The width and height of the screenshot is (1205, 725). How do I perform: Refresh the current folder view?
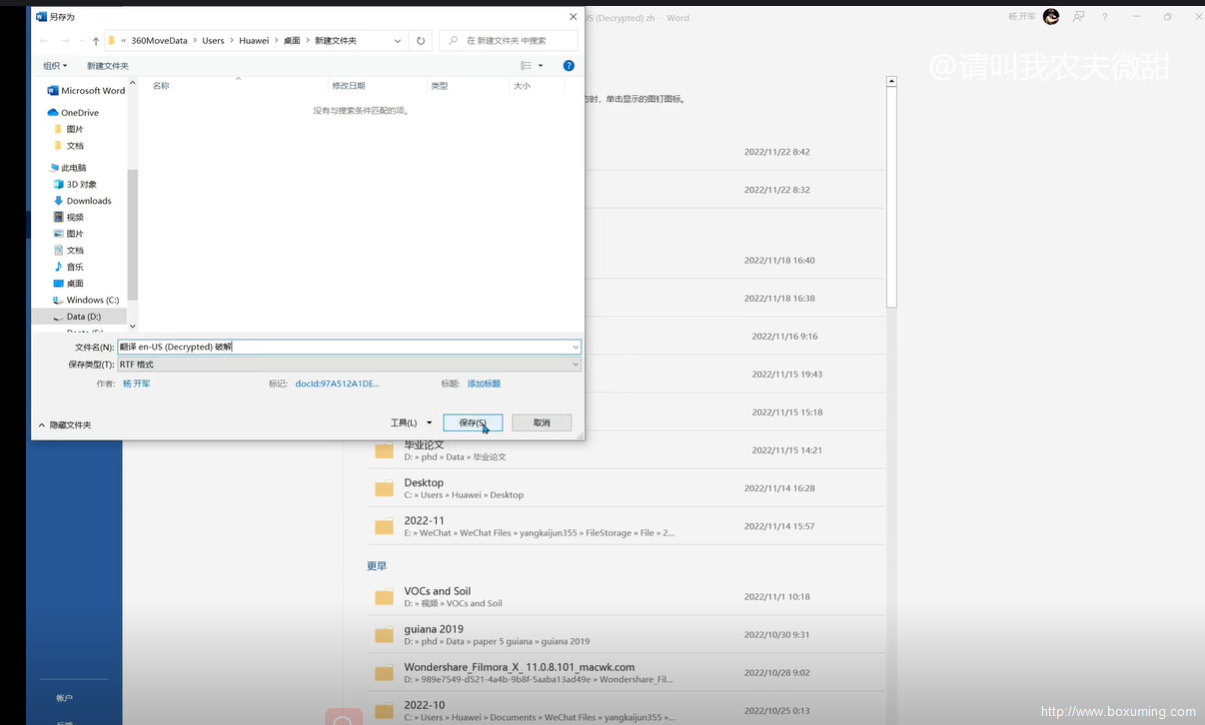[x=421, y=41]
